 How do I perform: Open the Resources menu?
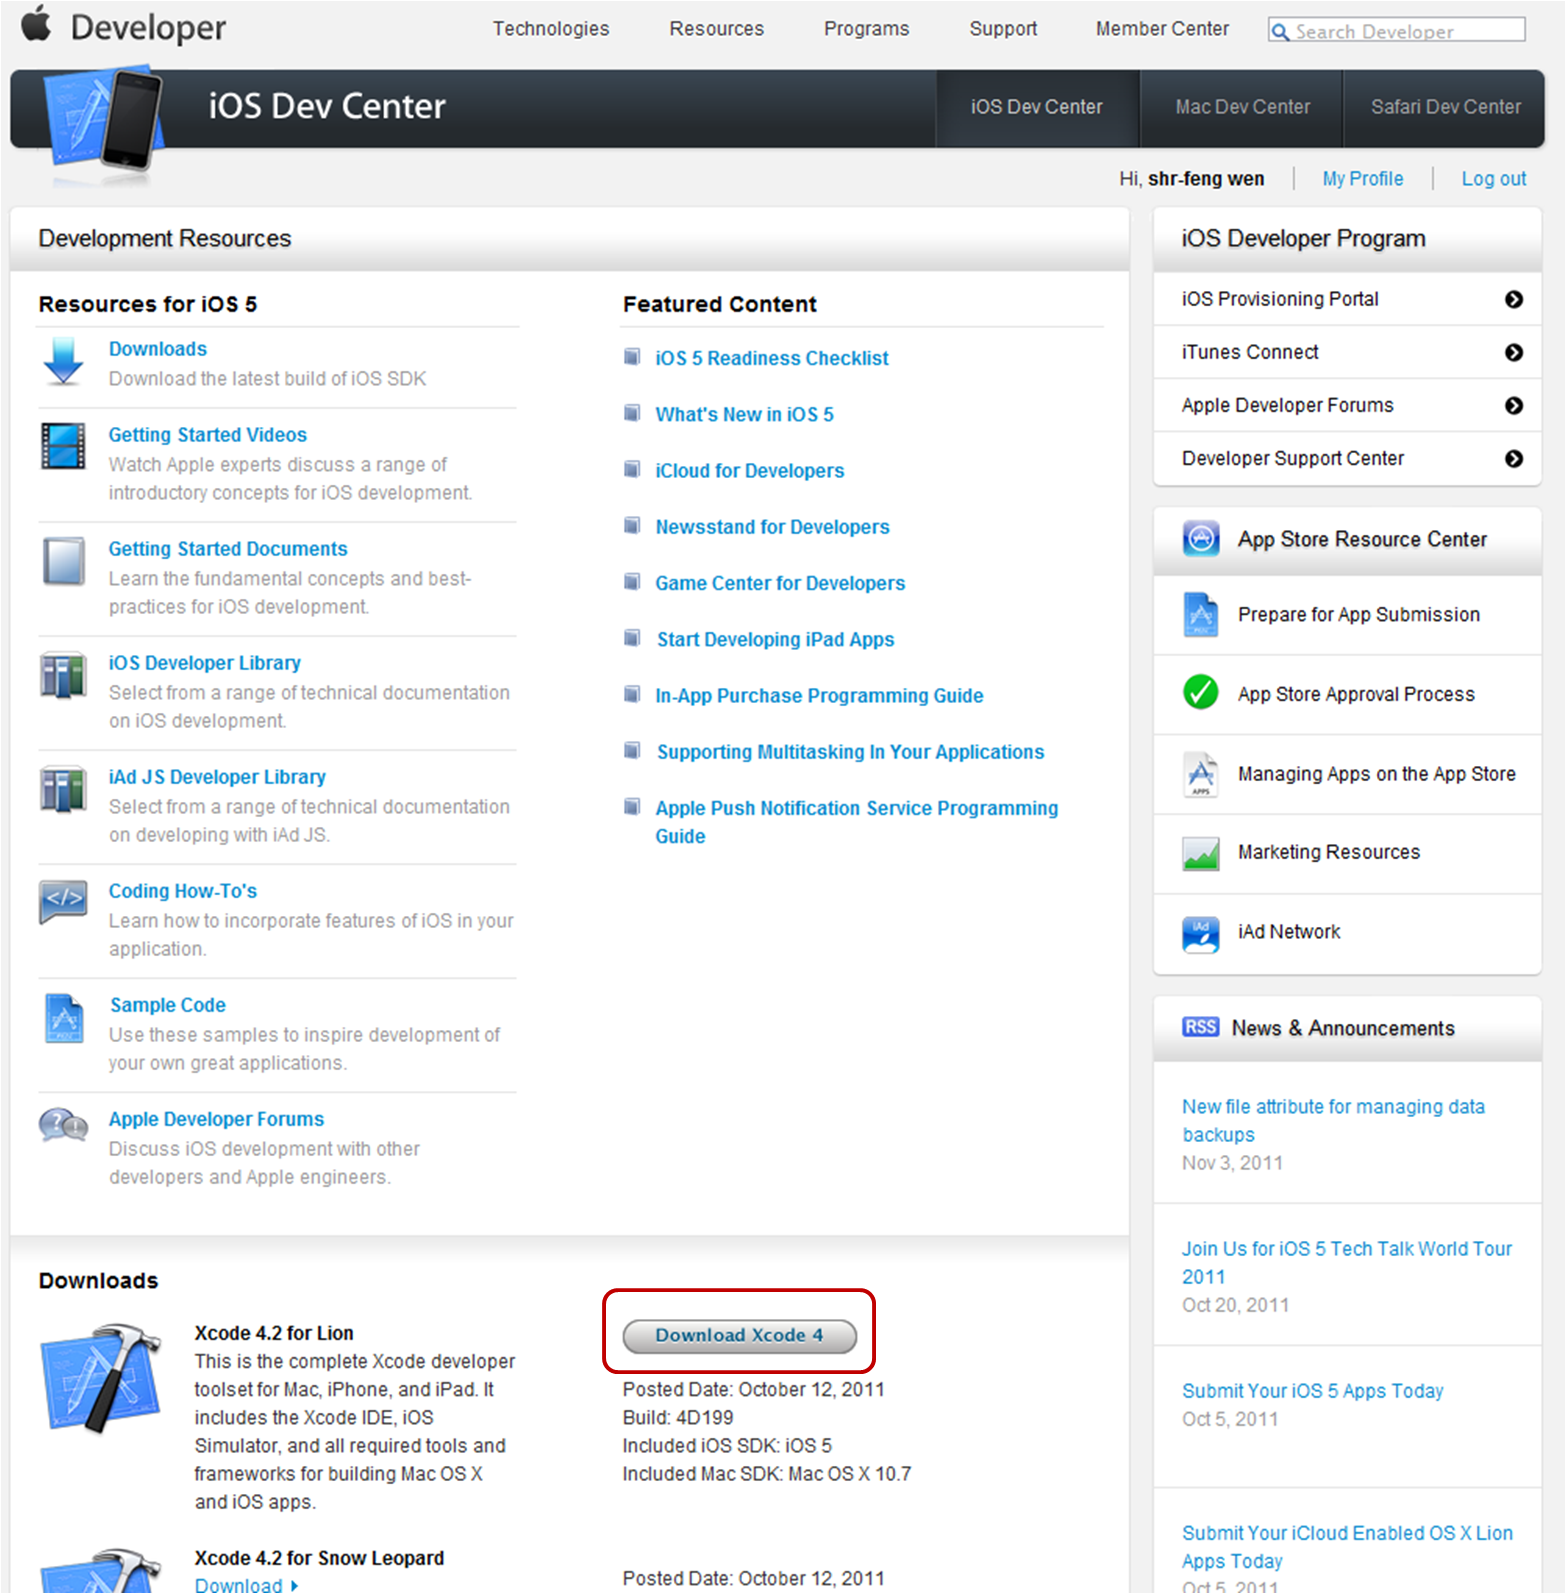tap(717, 29)
